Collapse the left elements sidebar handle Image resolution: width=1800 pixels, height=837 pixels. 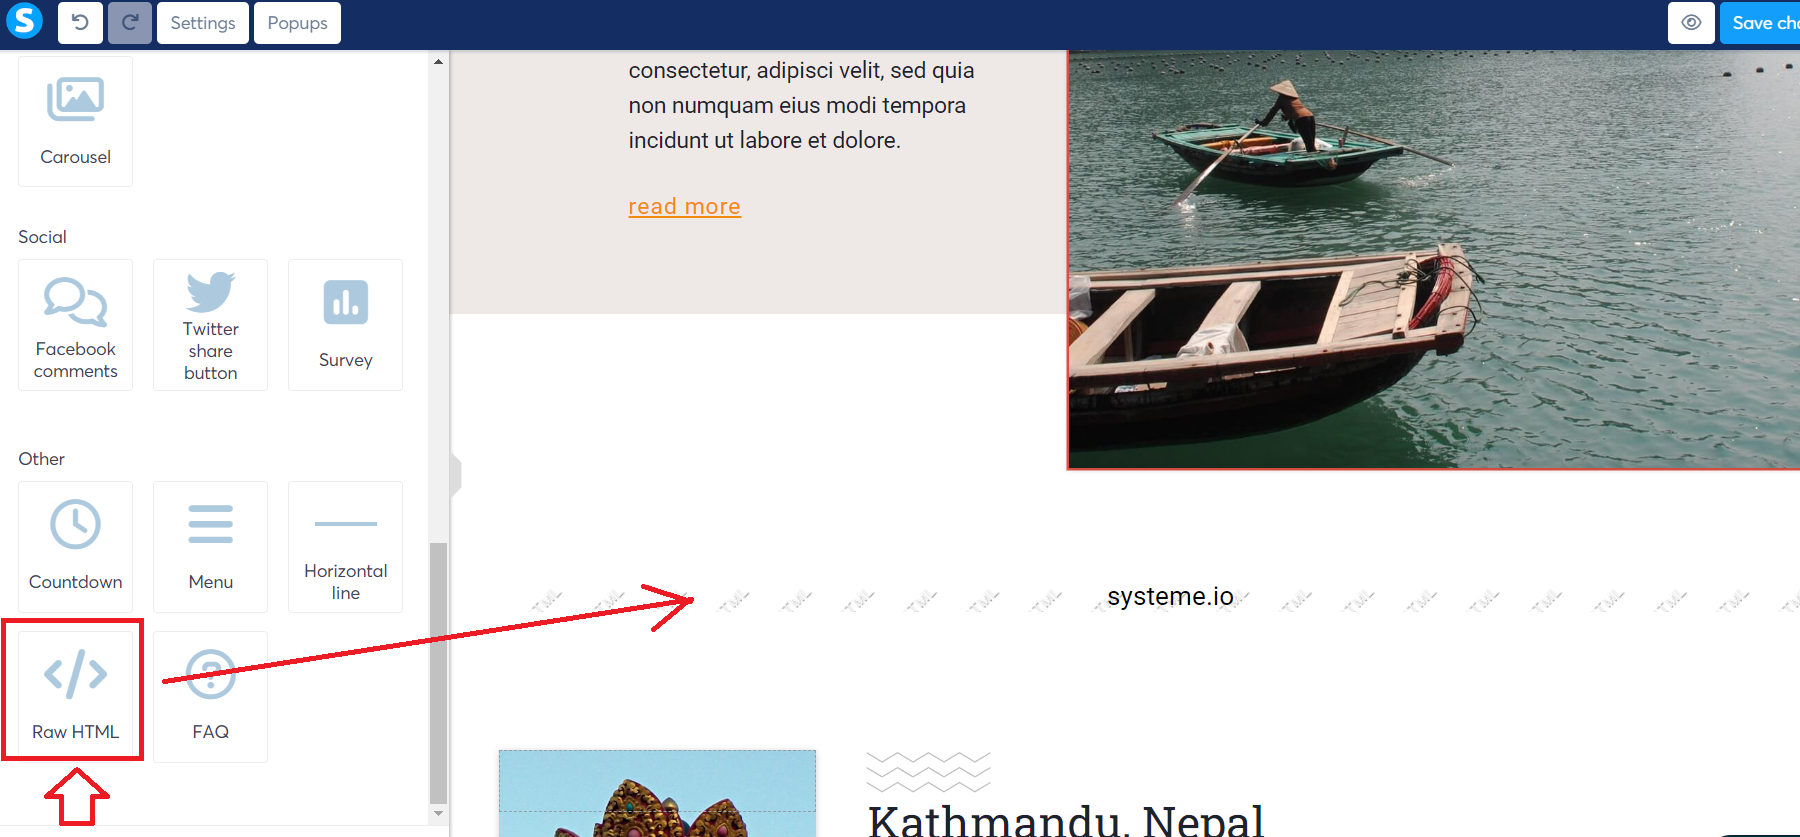point(455,474)
